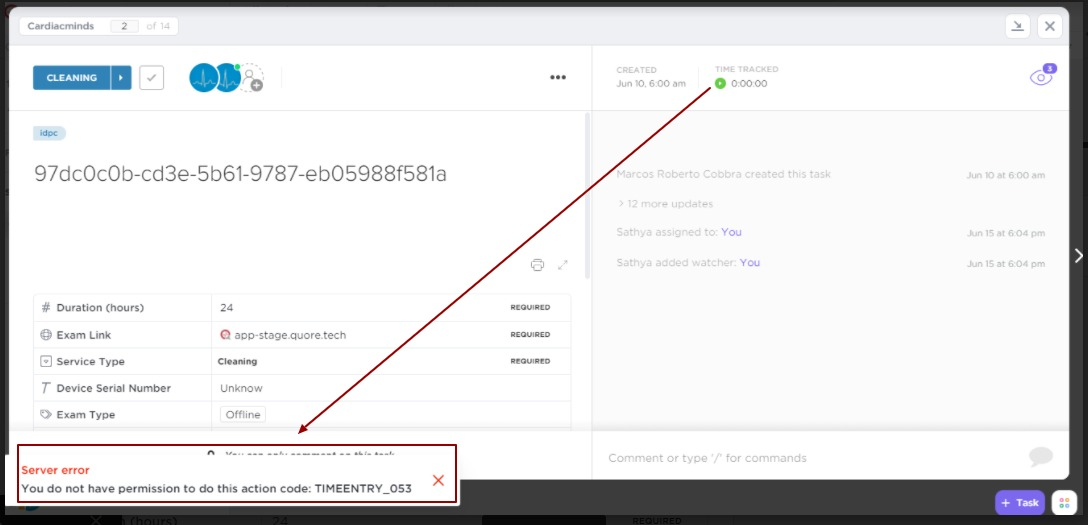Image resolution: width=1088 pixels, height=525 pixels.
Task: Click the comment speech bubble icon
Action: [1041, 456]
